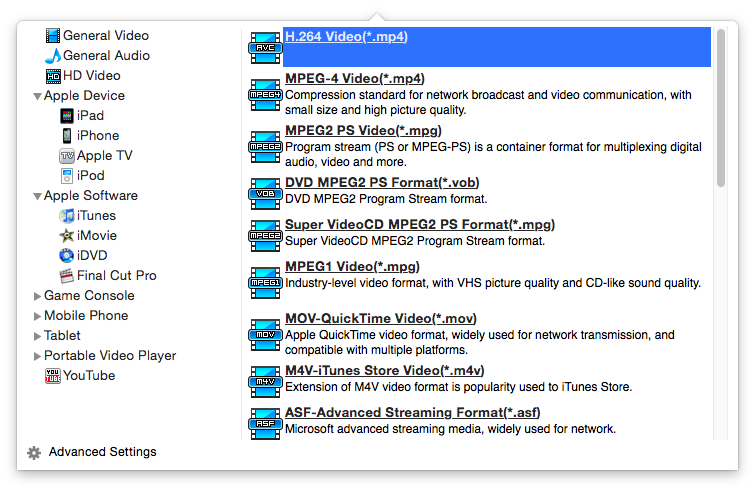Click the iPad device icon
Image resolution: width=755 pixels, height=491 pixels.
(x=67, y=116)
